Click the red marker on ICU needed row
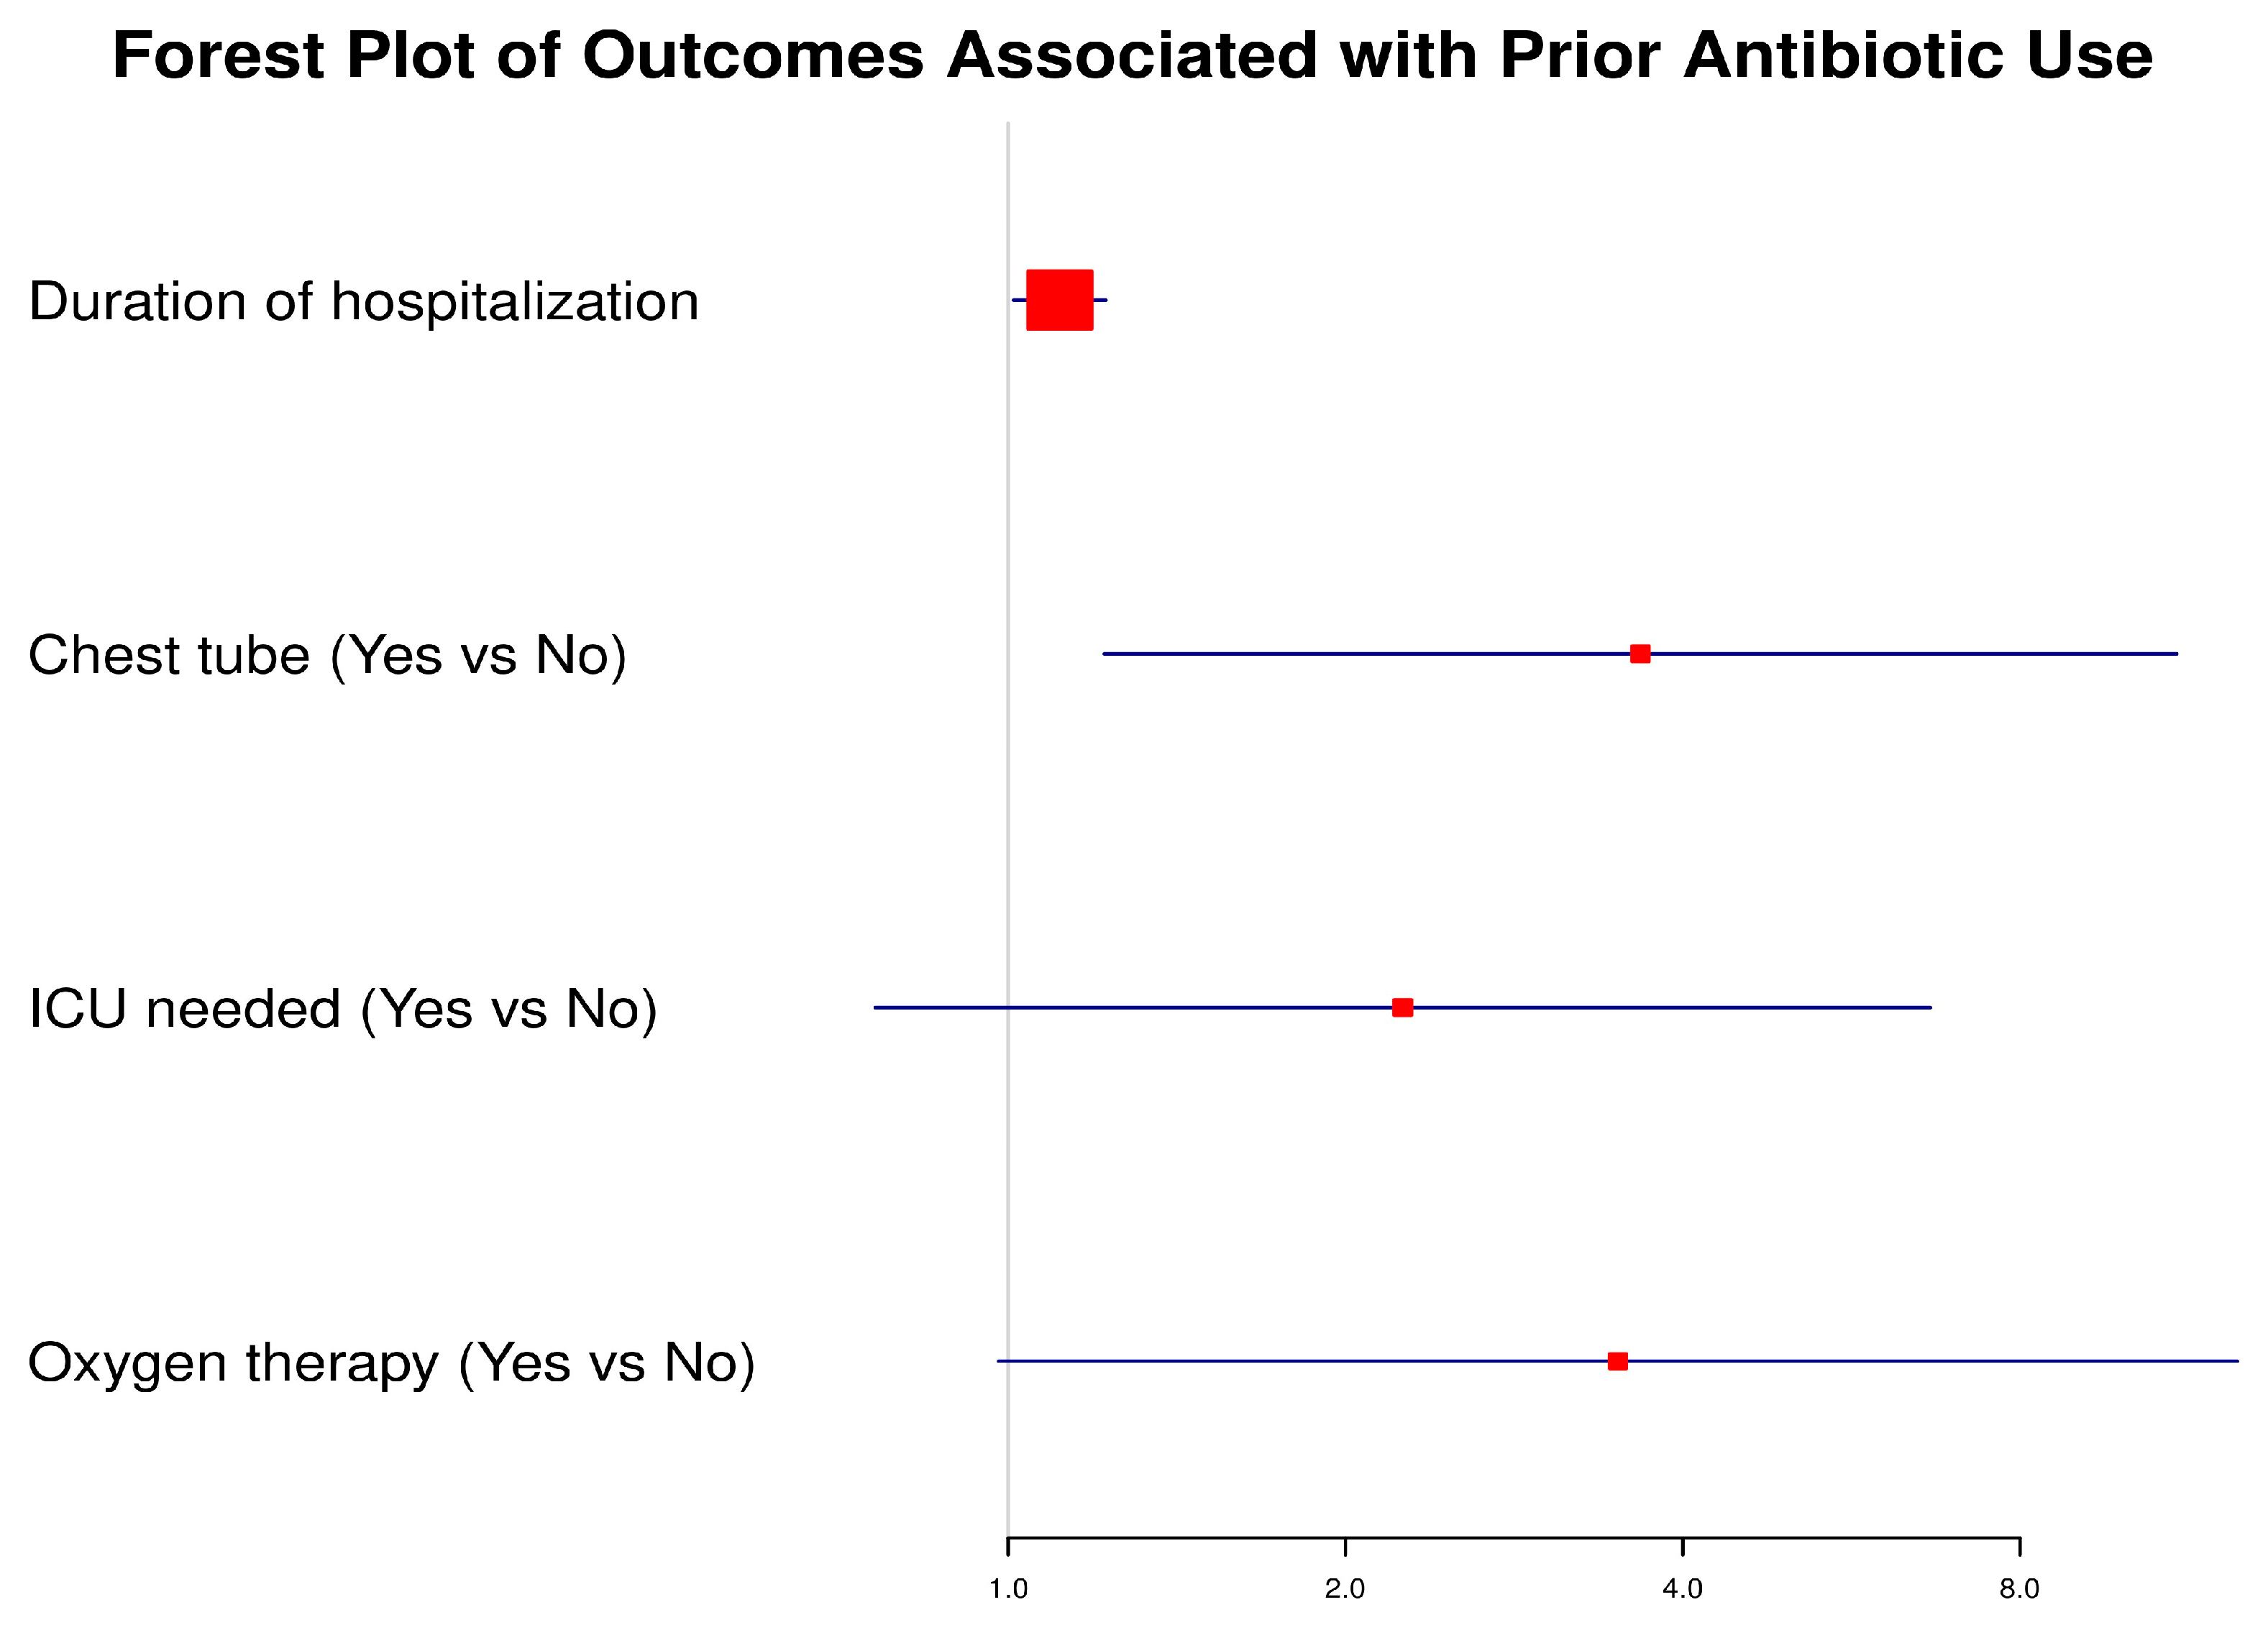The width and height of the screenshot is (2268, 1638). [1402, 1007]
